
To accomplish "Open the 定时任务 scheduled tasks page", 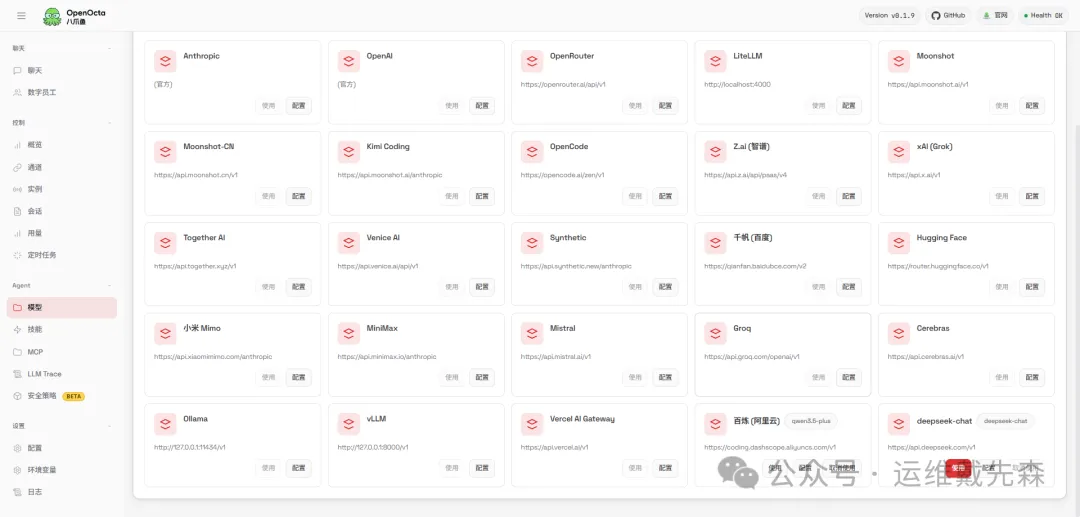I will tap(61, 255).
